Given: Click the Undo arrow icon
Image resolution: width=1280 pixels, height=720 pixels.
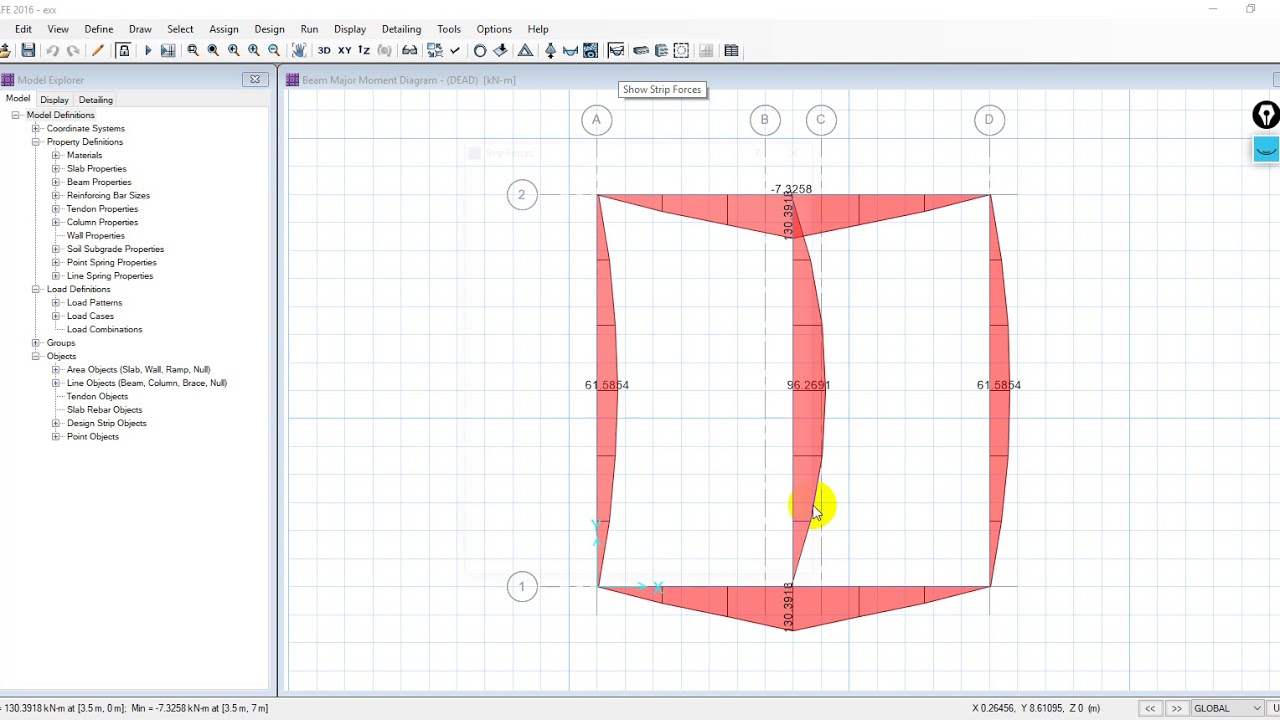Looking at the screenshot, I should pyautogui.click(x=53, y=51).
